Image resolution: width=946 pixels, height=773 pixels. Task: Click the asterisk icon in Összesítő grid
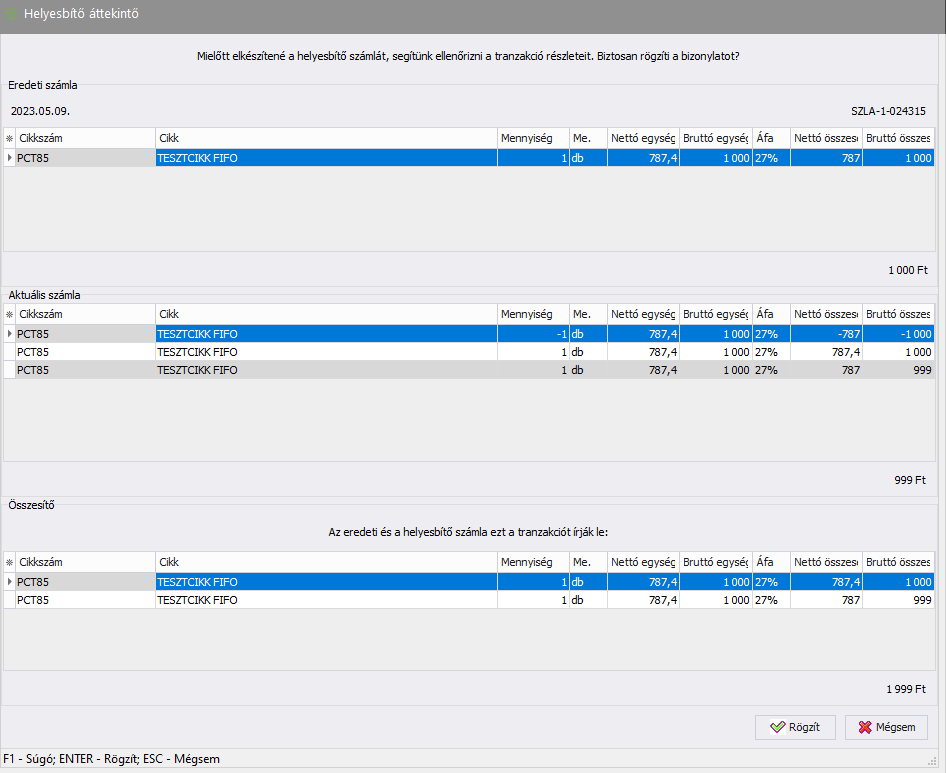click(x=10, y=562)
